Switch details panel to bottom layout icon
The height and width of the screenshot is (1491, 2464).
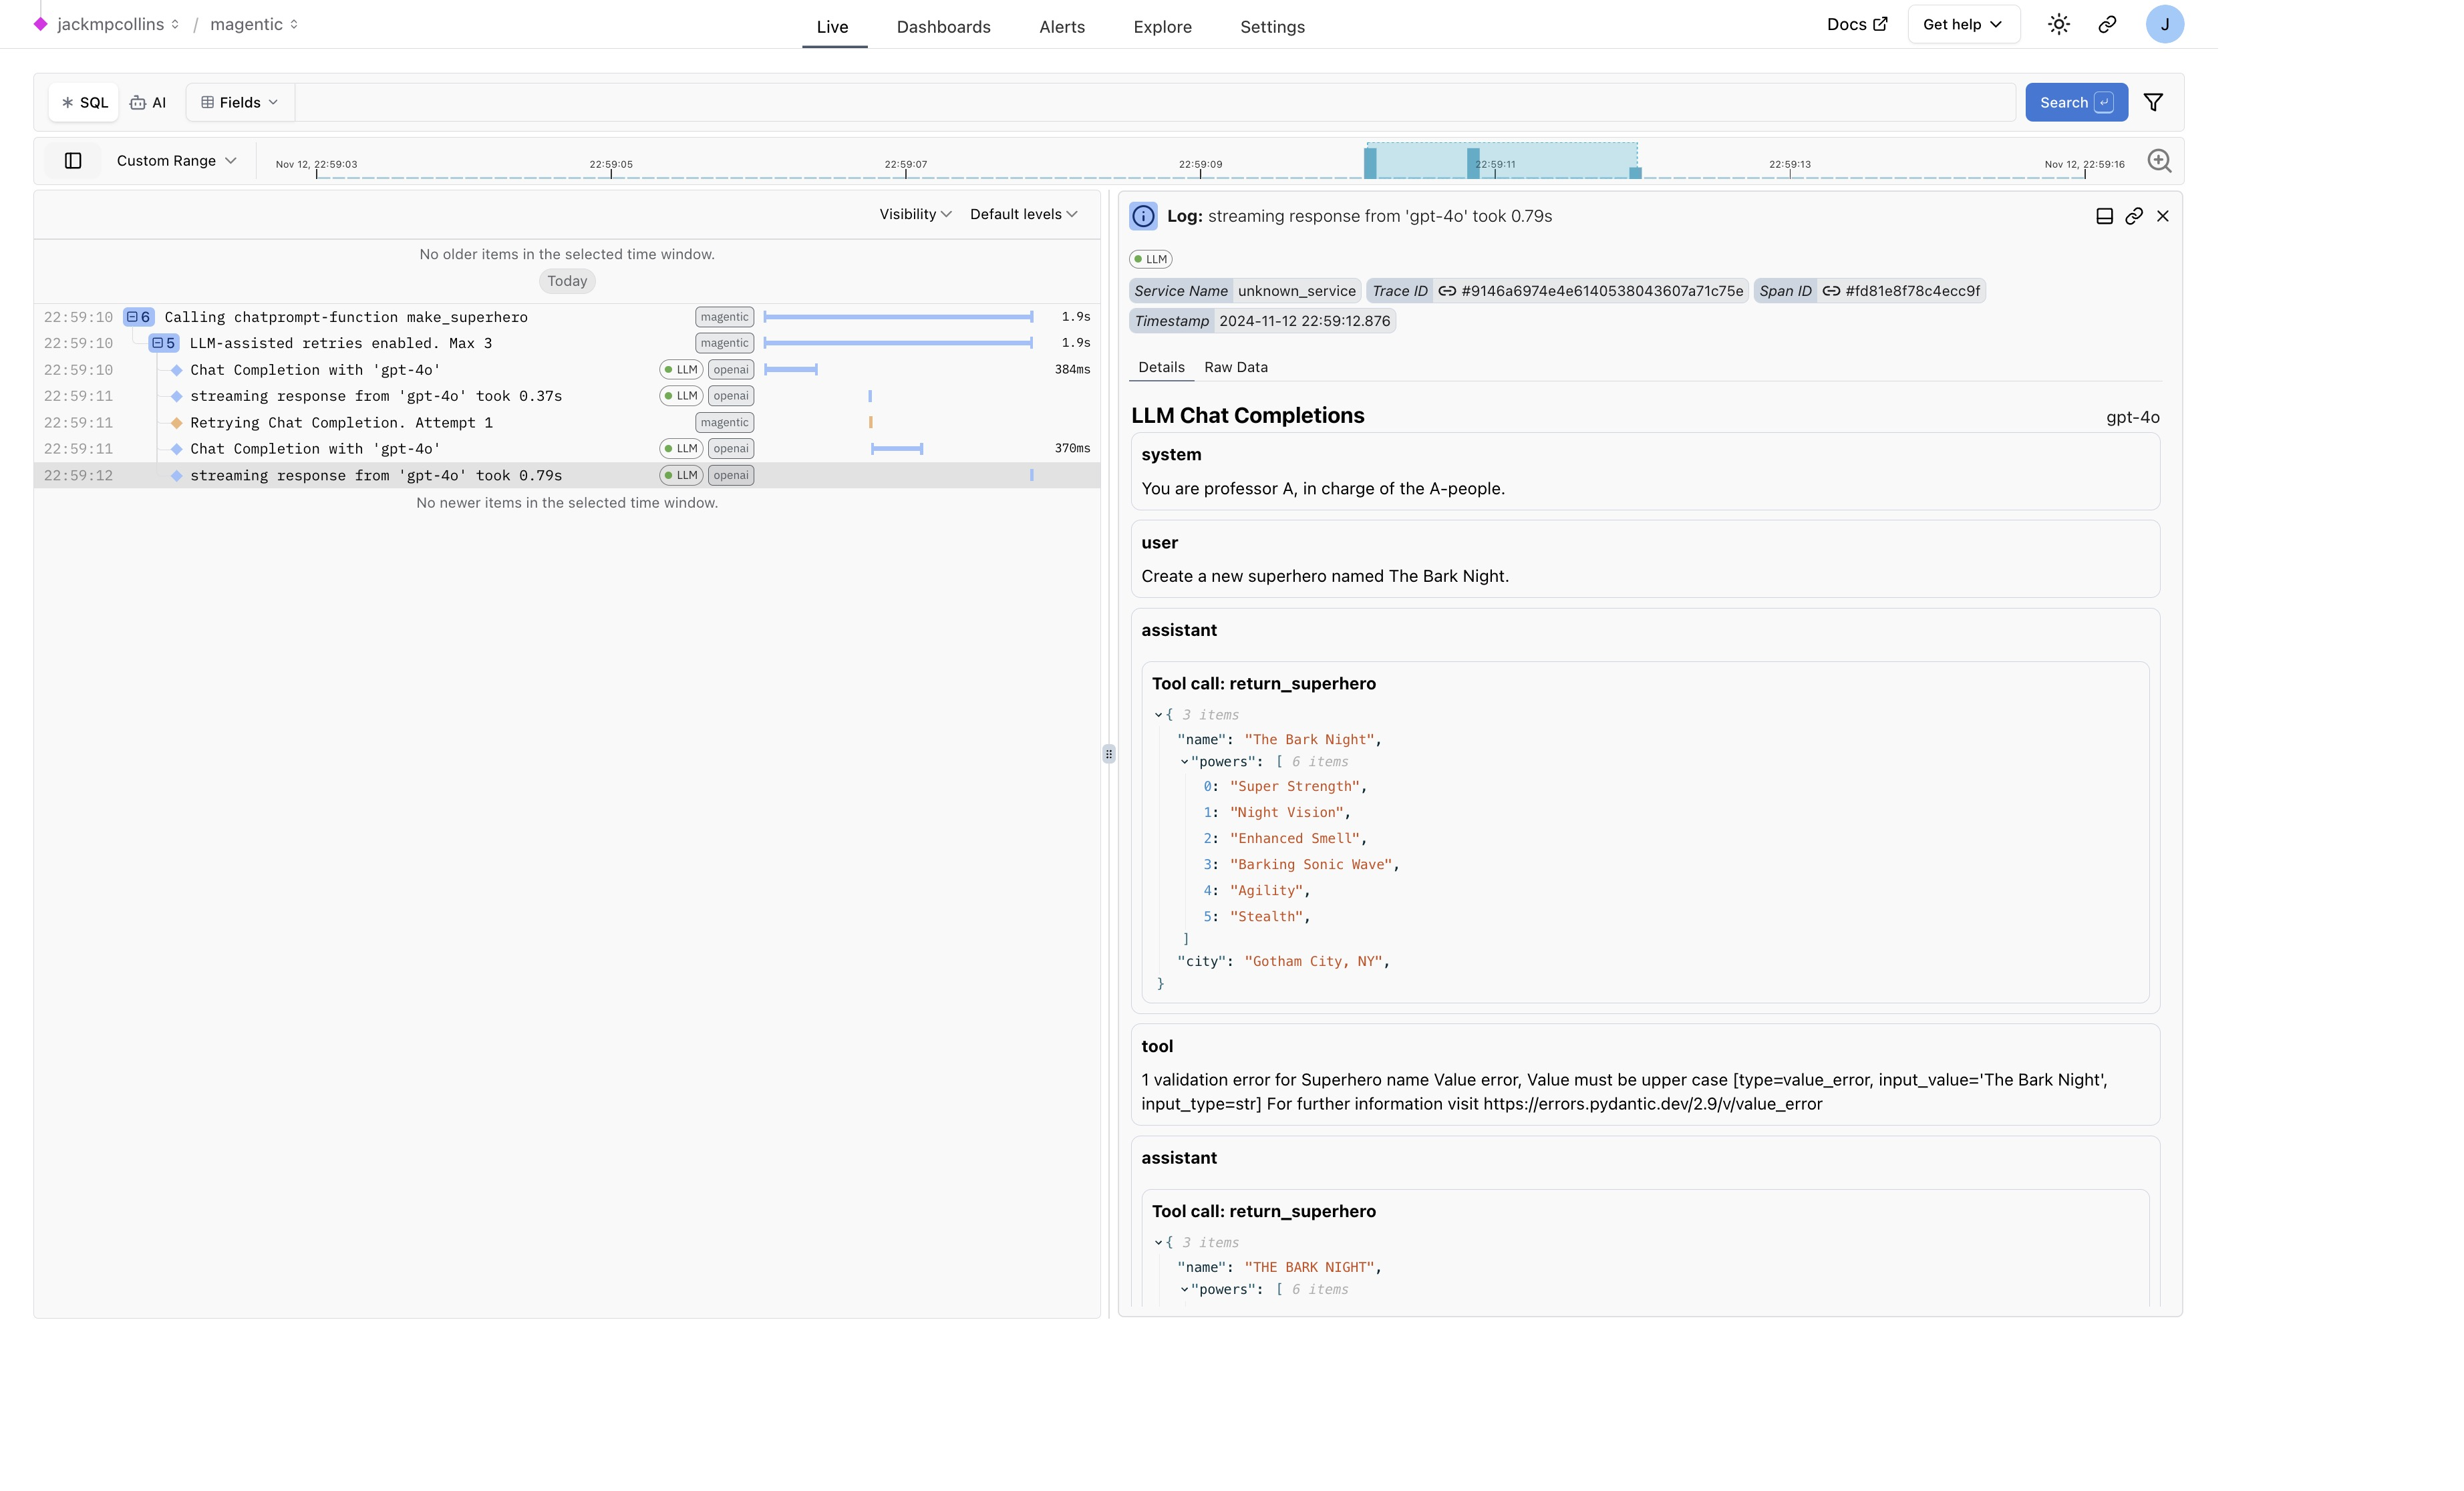tap(2104, 216)
